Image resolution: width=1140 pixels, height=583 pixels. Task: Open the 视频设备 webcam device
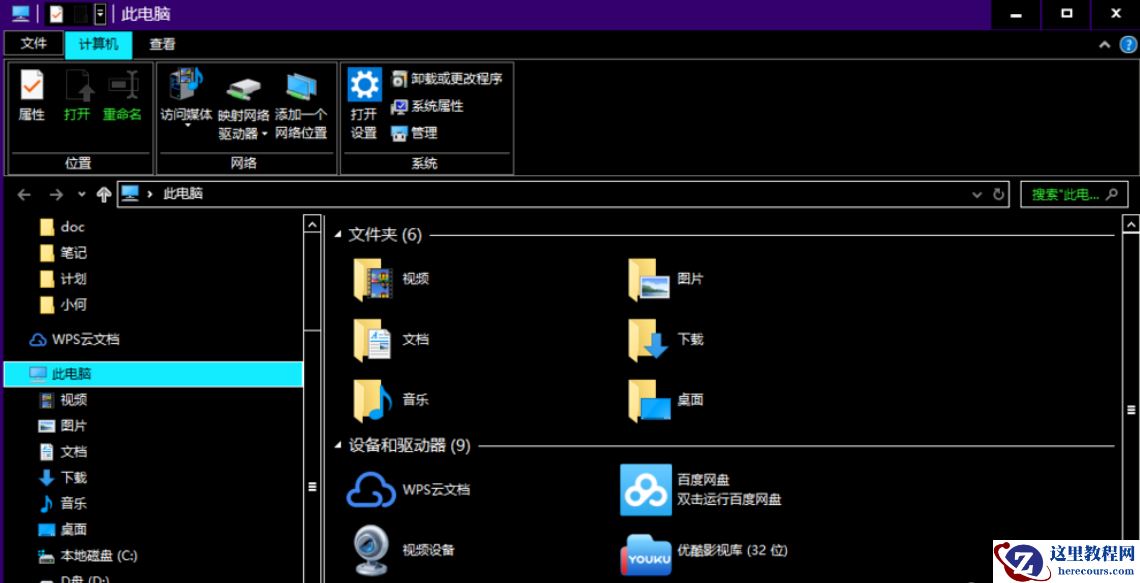(x=373, y=551)
